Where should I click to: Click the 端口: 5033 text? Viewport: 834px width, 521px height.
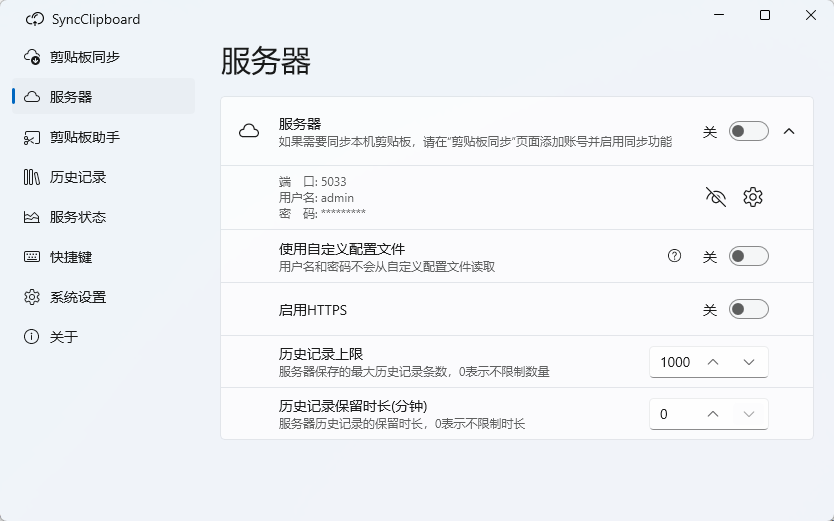click(313, 182)
